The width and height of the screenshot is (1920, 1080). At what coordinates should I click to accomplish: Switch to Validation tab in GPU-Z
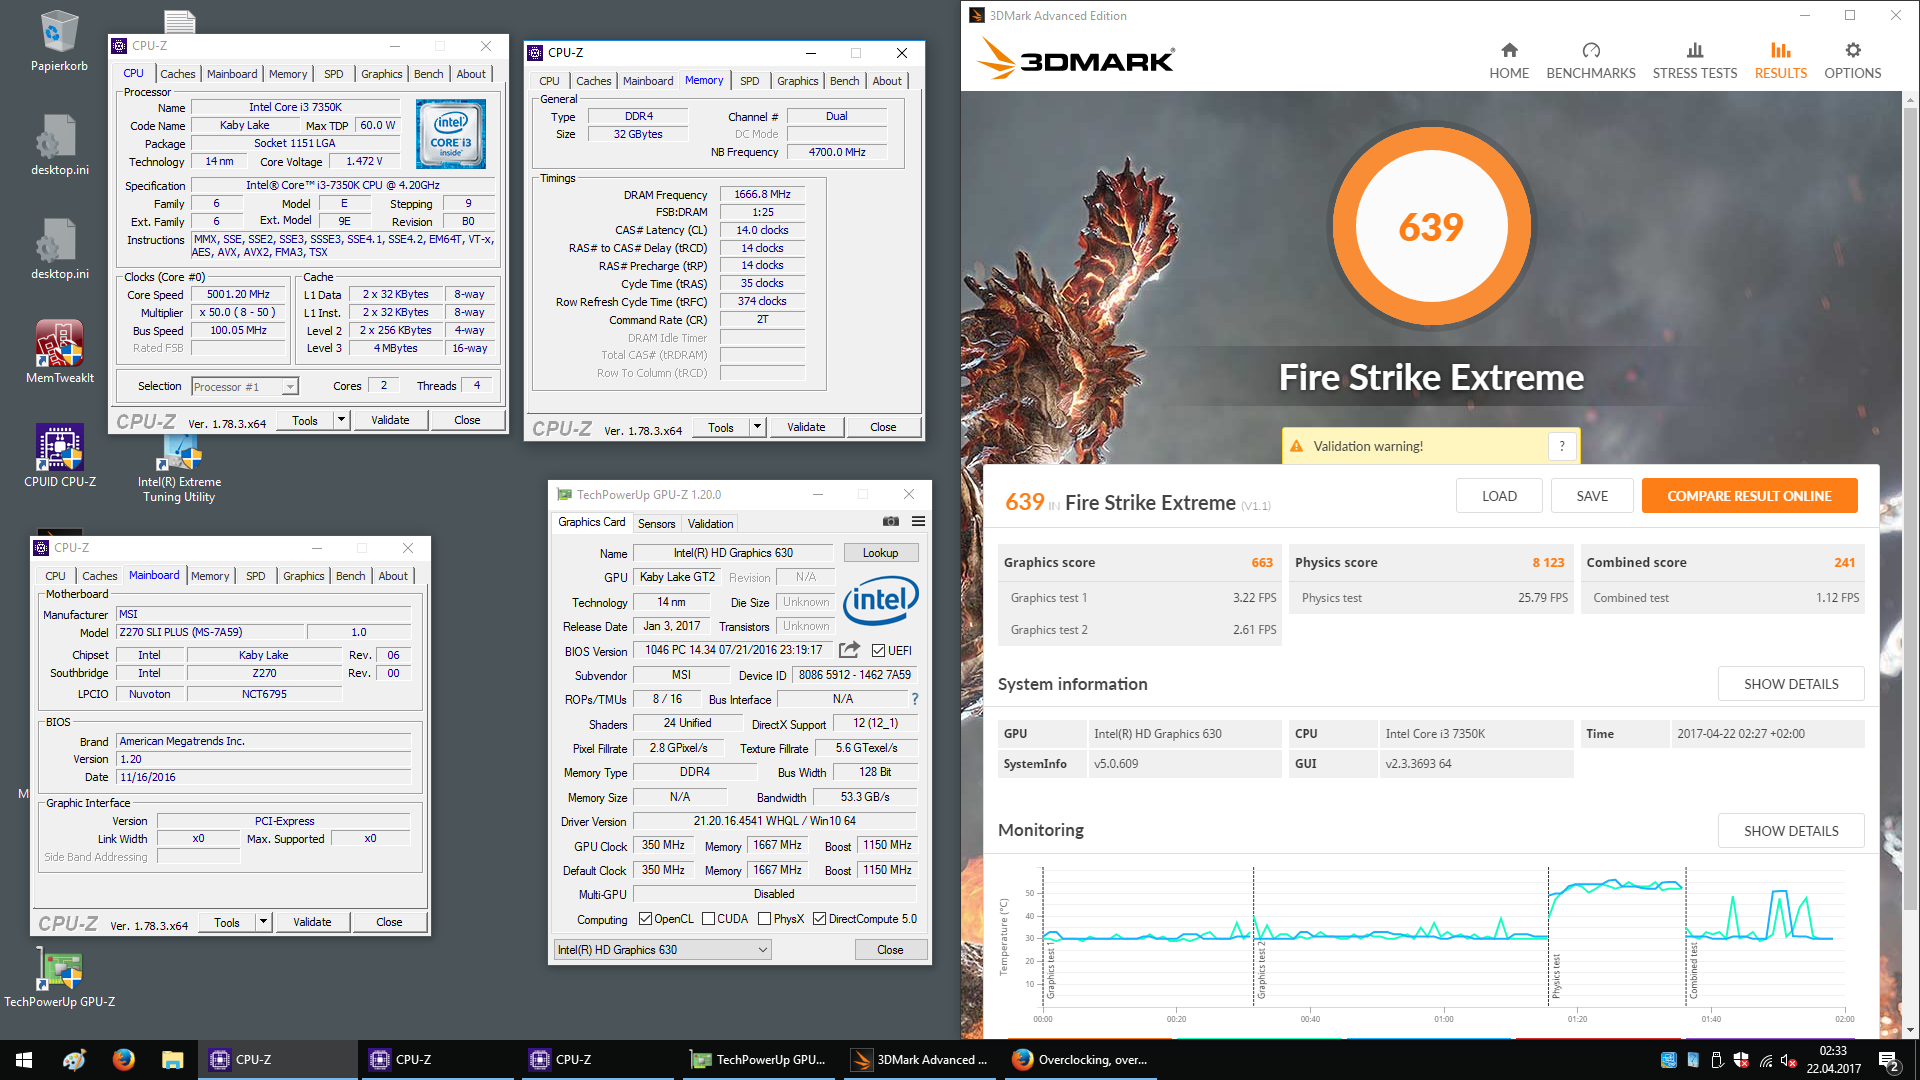coord(710,524)
